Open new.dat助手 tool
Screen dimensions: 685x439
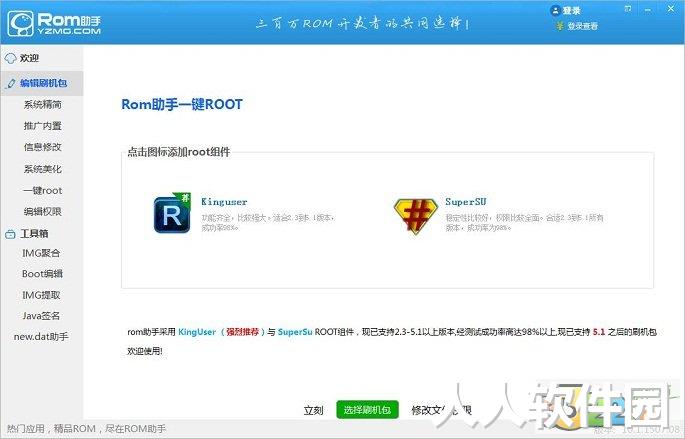[41, 337]
